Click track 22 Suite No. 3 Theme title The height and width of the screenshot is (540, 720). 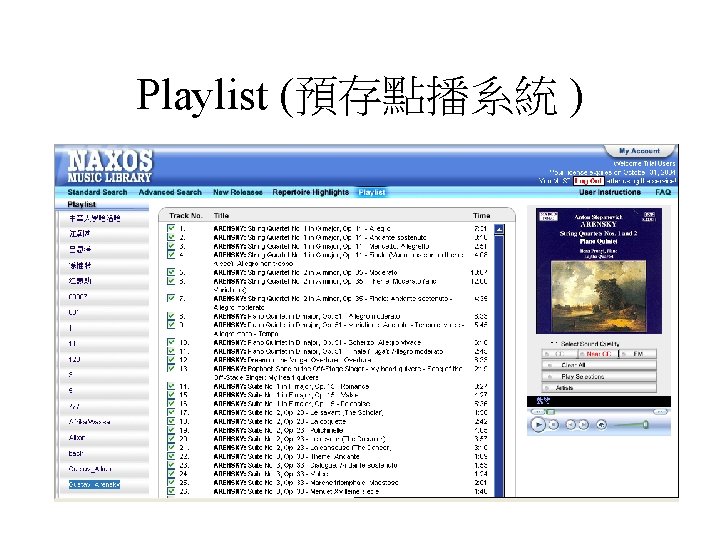(287, 456)
